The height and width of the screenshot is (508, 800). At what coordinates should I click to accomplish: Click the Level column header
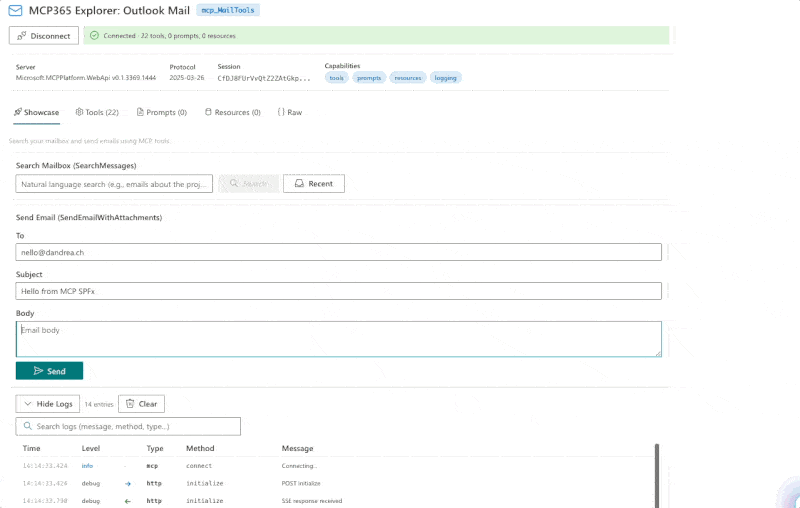point(91,448)
